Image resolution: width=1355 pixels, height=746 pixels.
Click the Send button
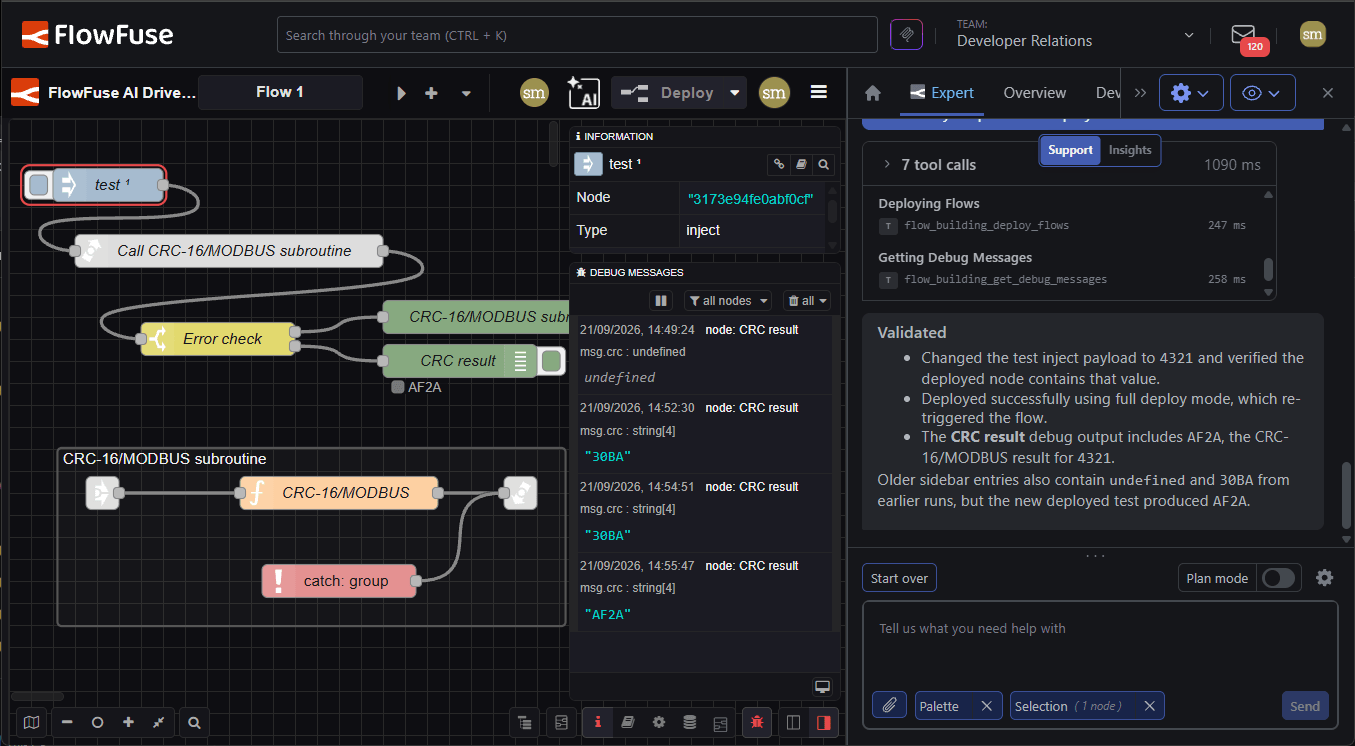coord(1305,706)
